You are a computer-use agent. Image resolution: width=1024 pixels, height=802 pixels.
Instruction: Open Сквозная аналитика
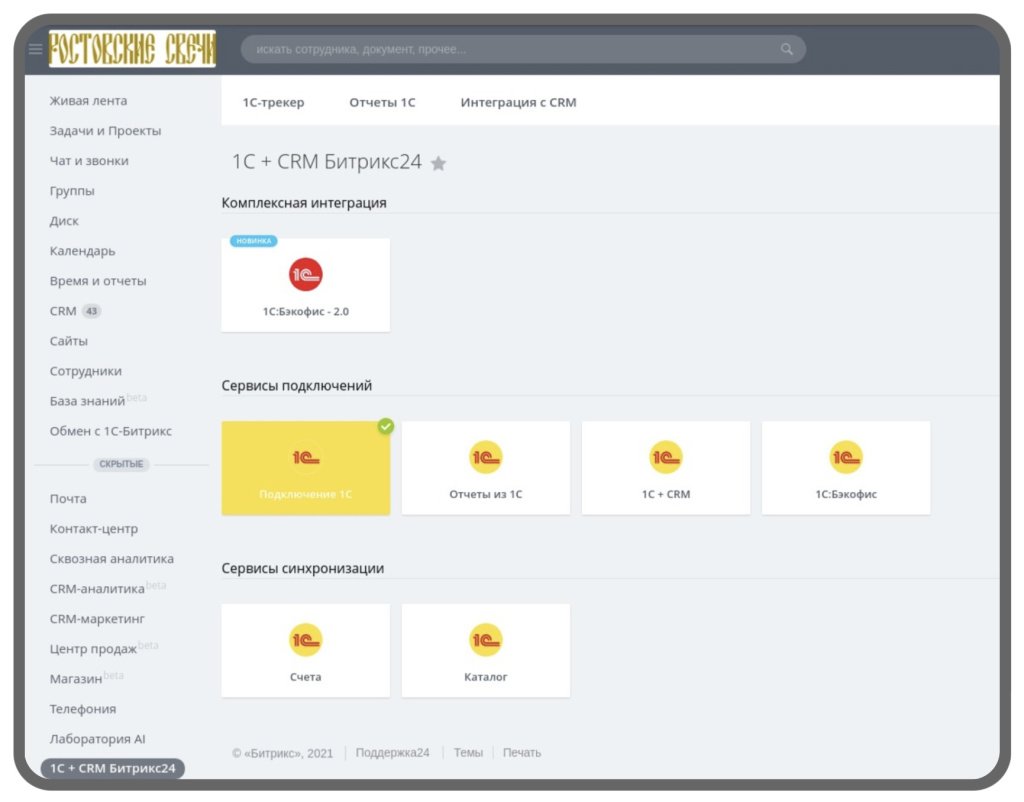[x=112, y=558]
